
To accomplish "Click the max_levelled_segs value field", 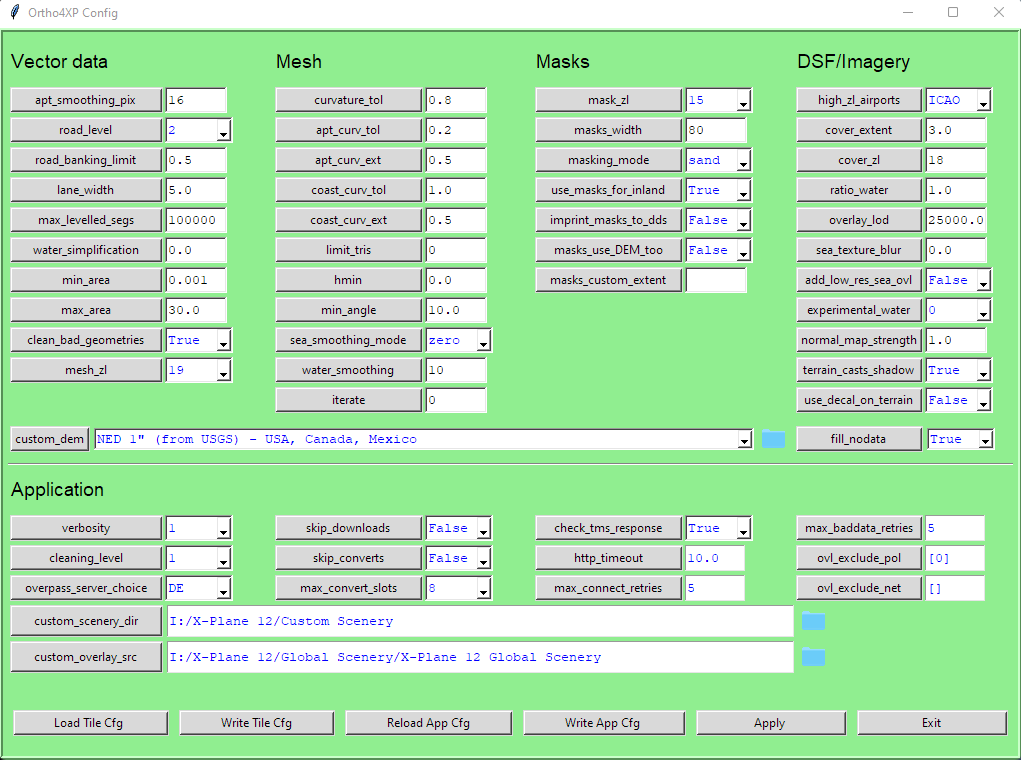I will point(196,220).
